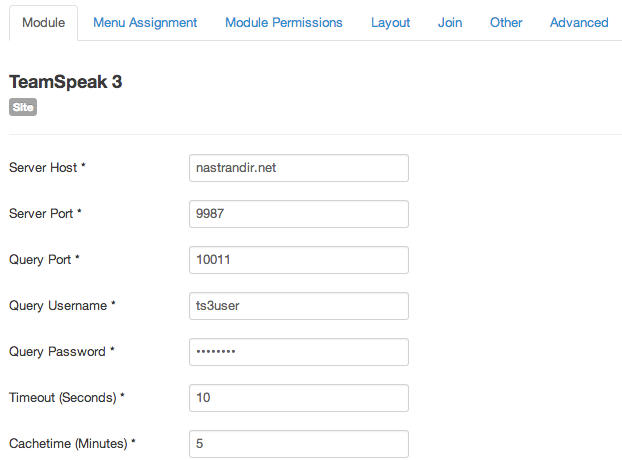Focus the Server Port field showing 9987
The width and height of the screenshot is (622, 460).
(299, 214)
